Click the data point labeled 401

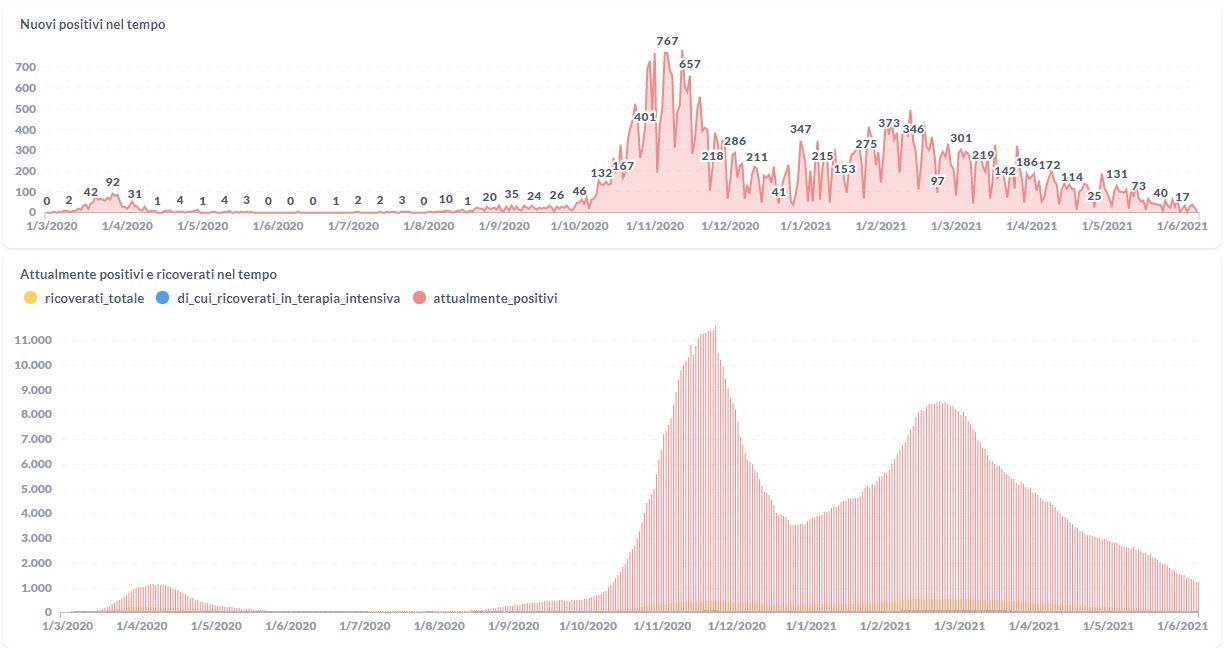point(645,117)
